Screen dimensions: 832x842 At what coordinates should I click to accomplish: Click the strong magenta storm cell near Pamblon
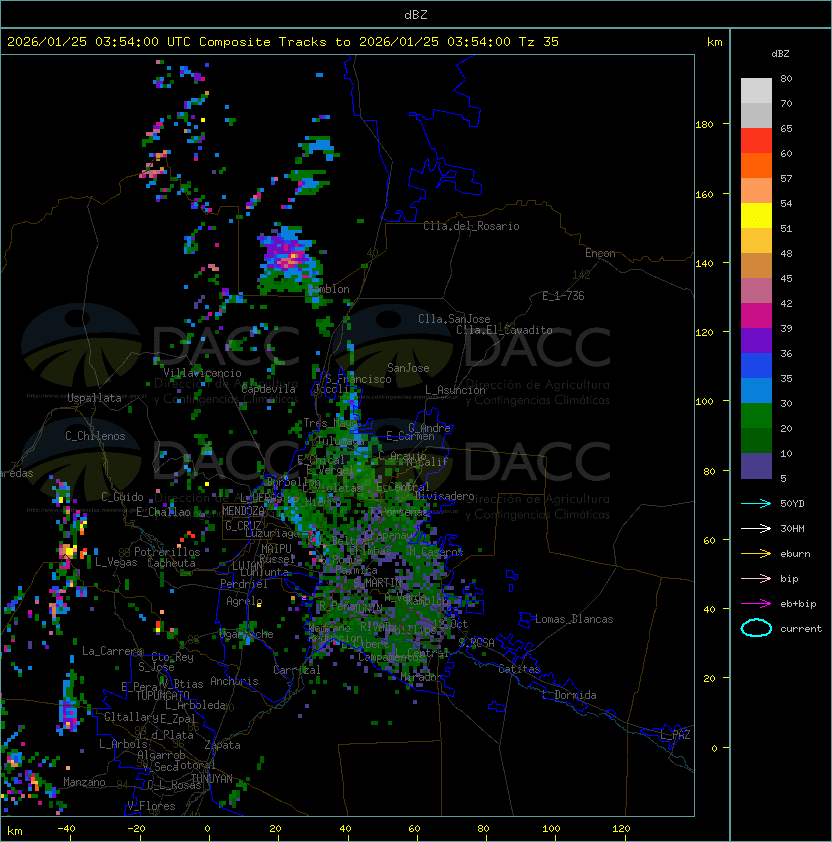(x=289, y=258)
